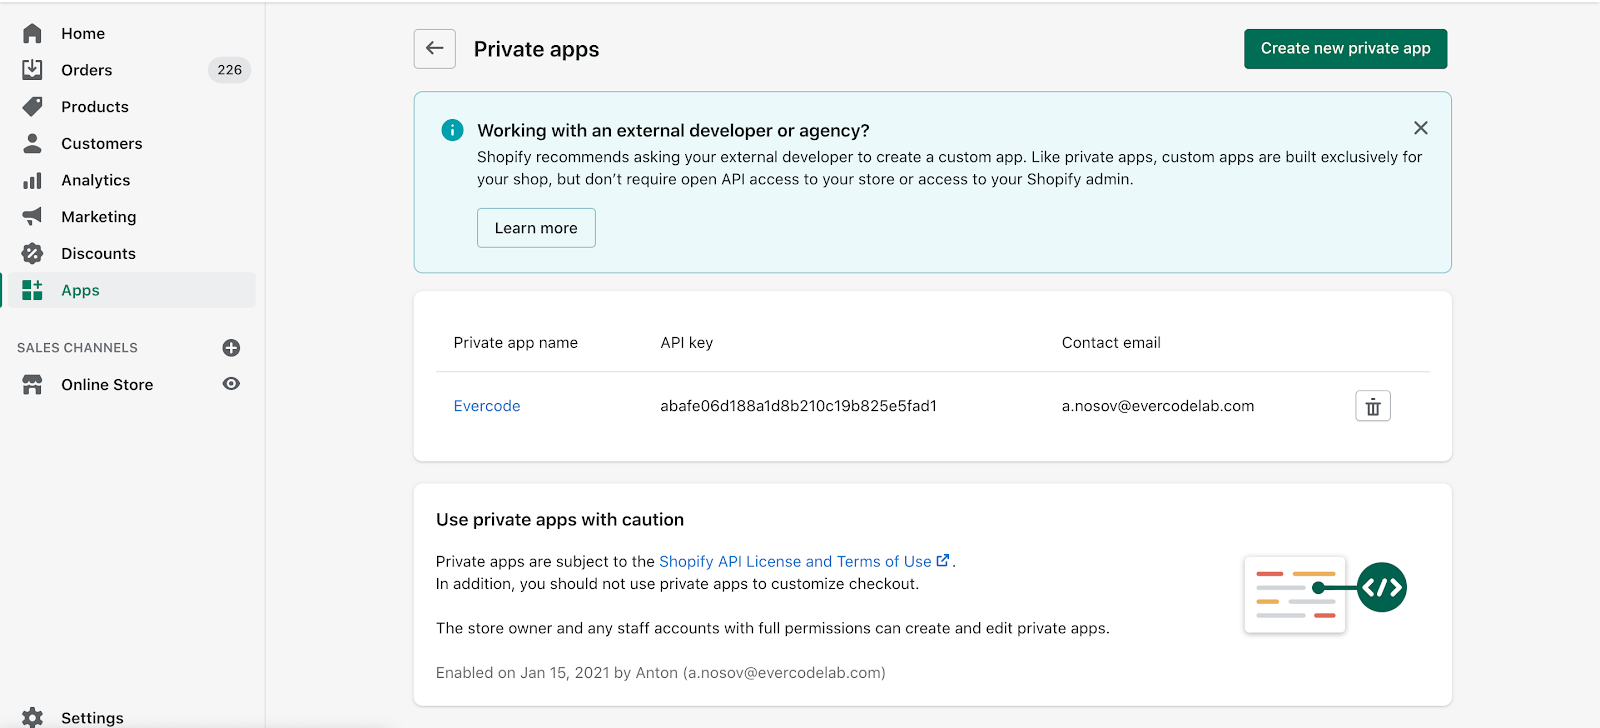Go back using the arrow button
Screen dimensions: 1600x728
click(435, 49)
